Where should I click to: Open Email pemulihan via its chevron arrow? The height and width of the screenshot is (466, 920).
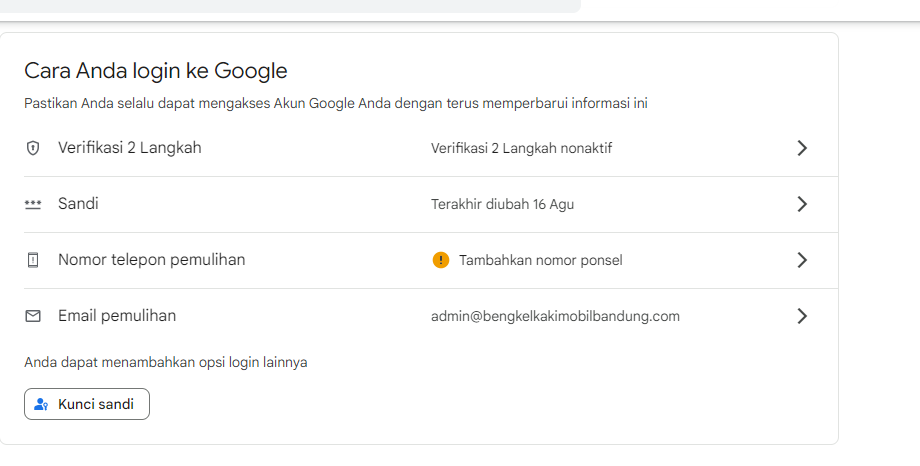(802, 316)
